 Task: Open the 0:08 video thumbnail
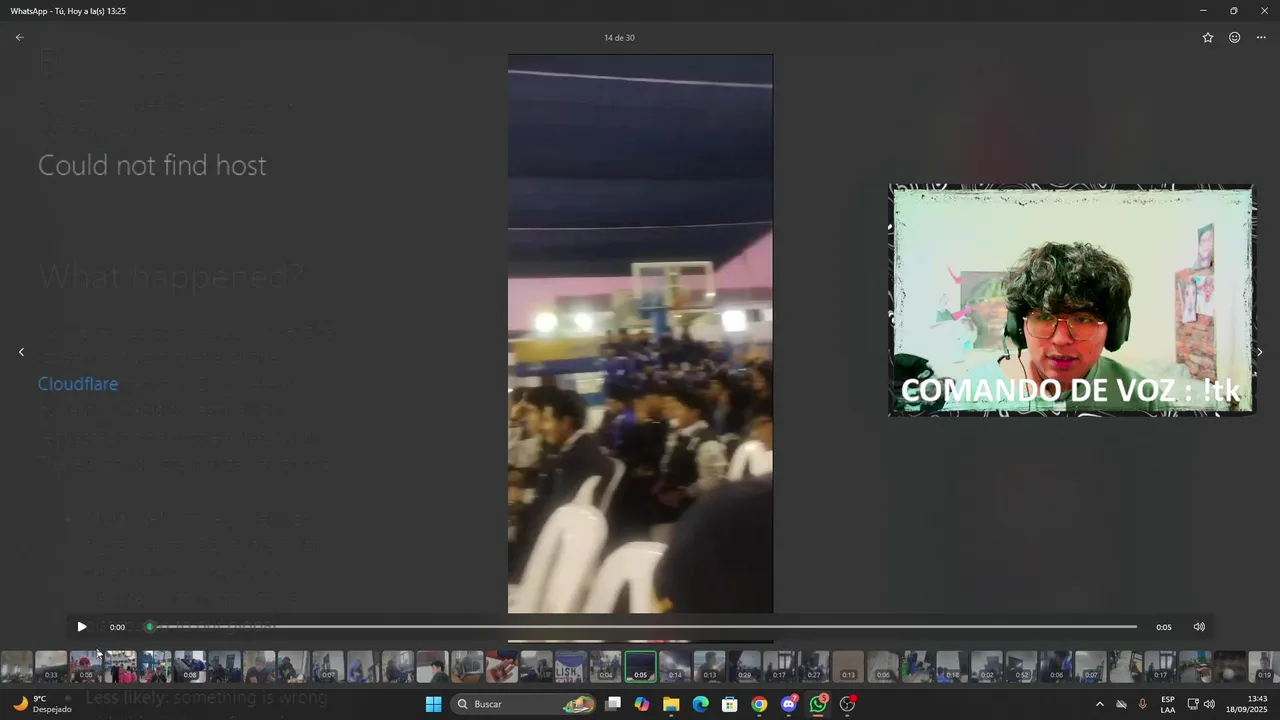[190, 666]
